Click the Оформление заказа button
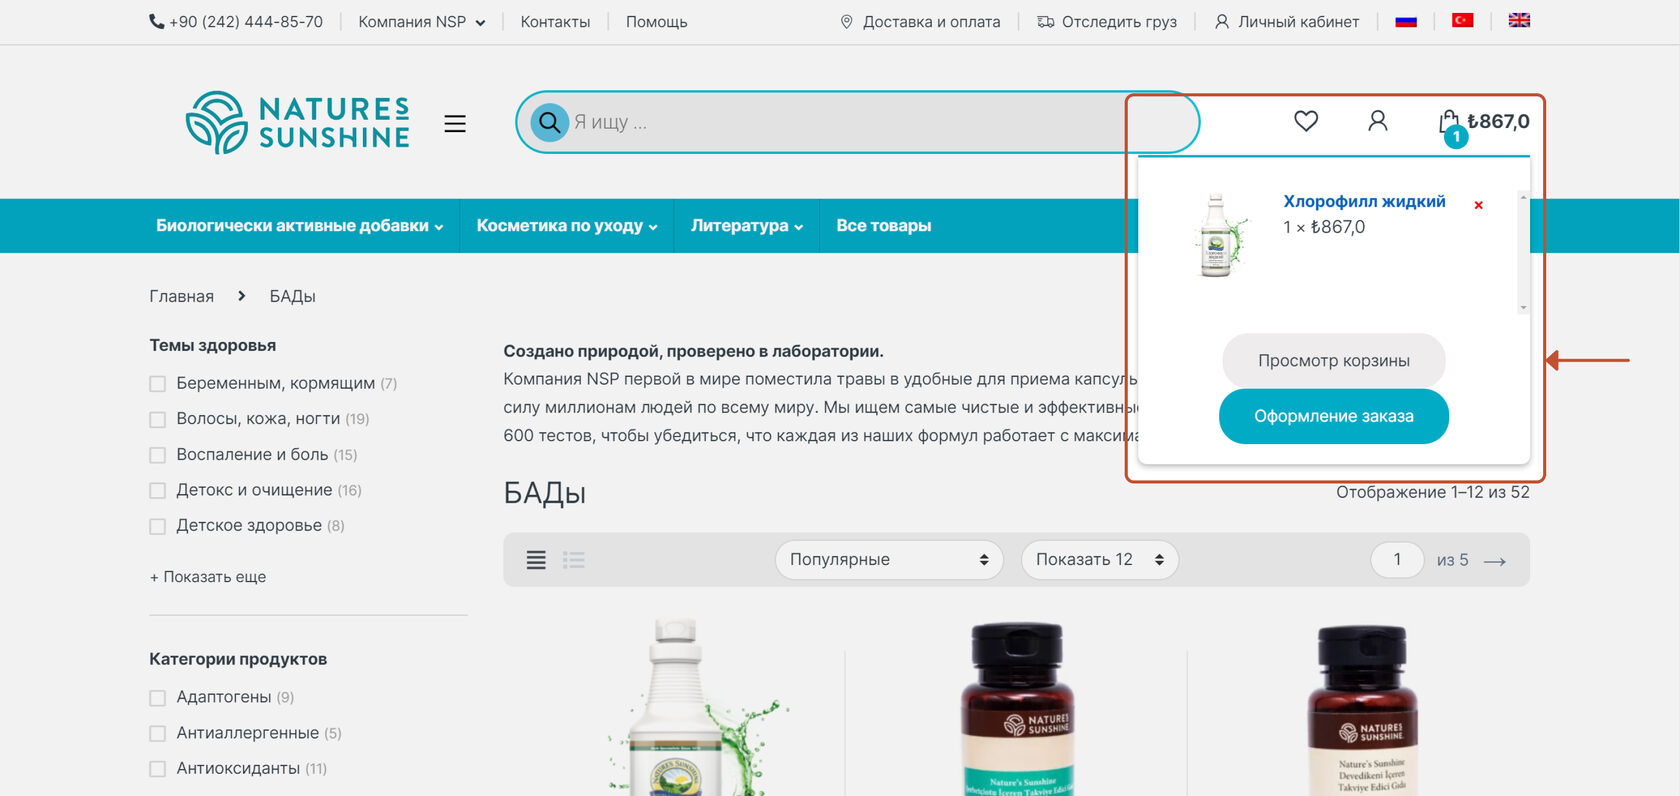This screenshot has width=1680, height=796. [1334, 416]
